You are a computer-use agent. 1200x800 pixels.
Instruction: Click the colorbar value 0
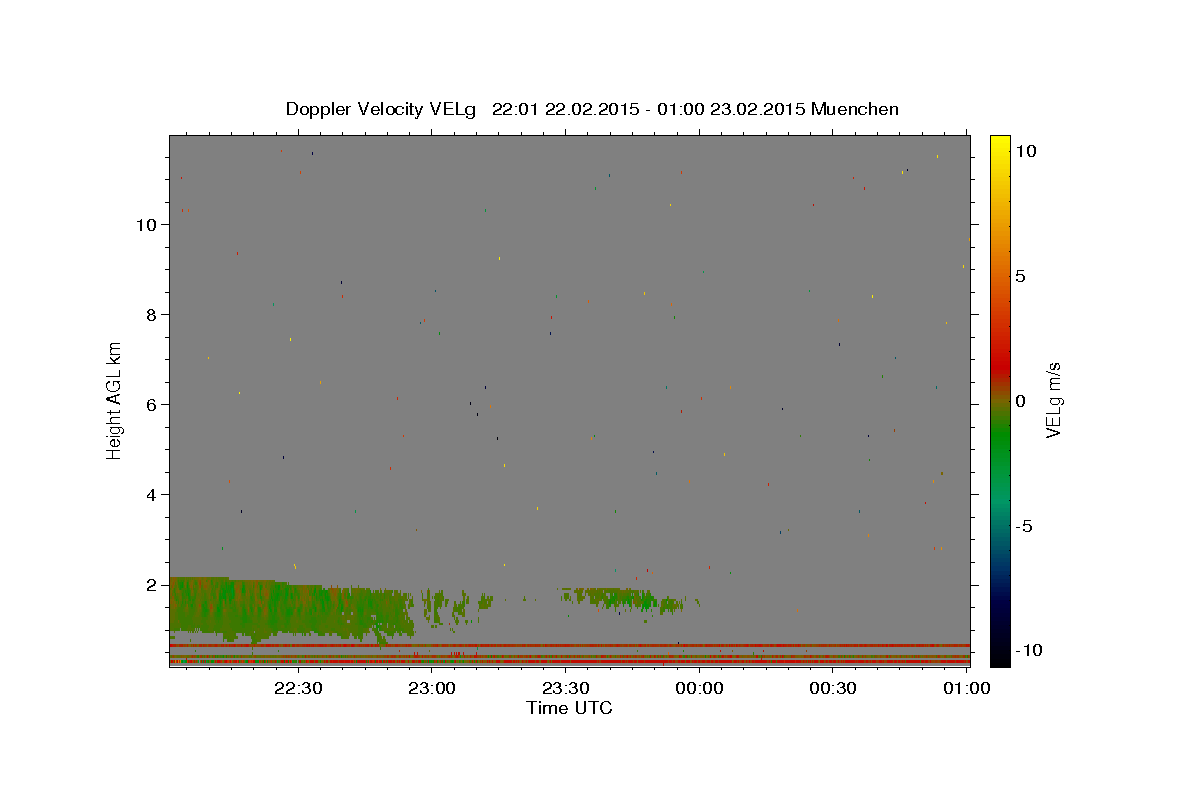(1020, 401)
